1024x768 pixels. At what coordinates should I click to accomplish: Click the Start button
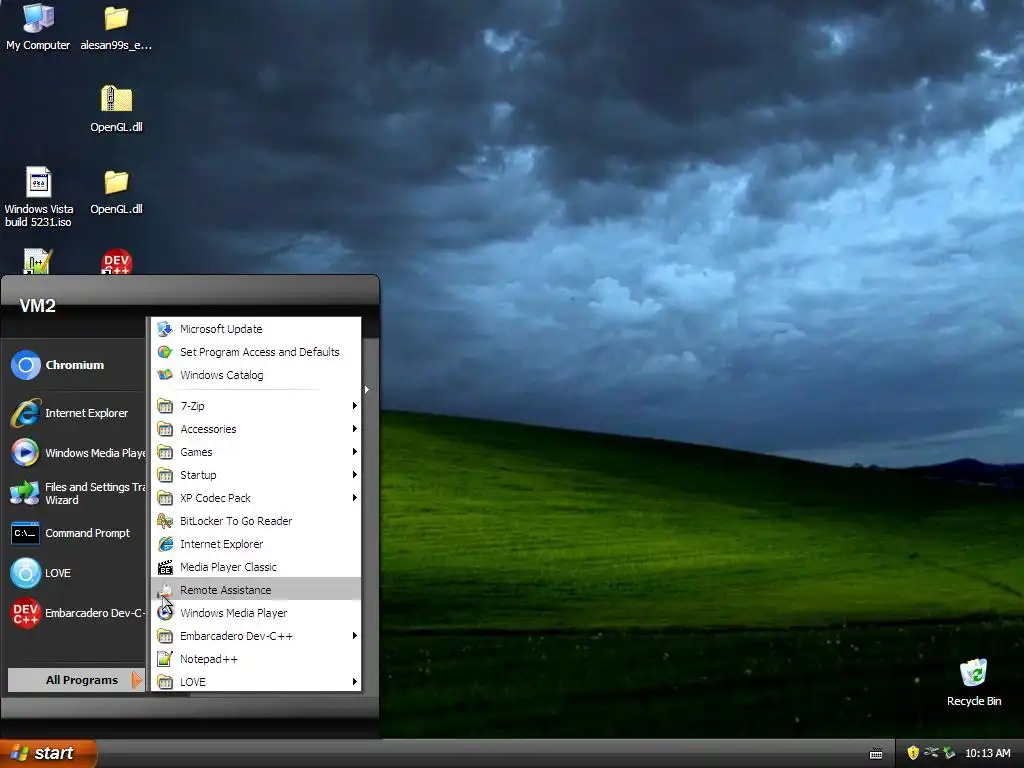(48, 753)
